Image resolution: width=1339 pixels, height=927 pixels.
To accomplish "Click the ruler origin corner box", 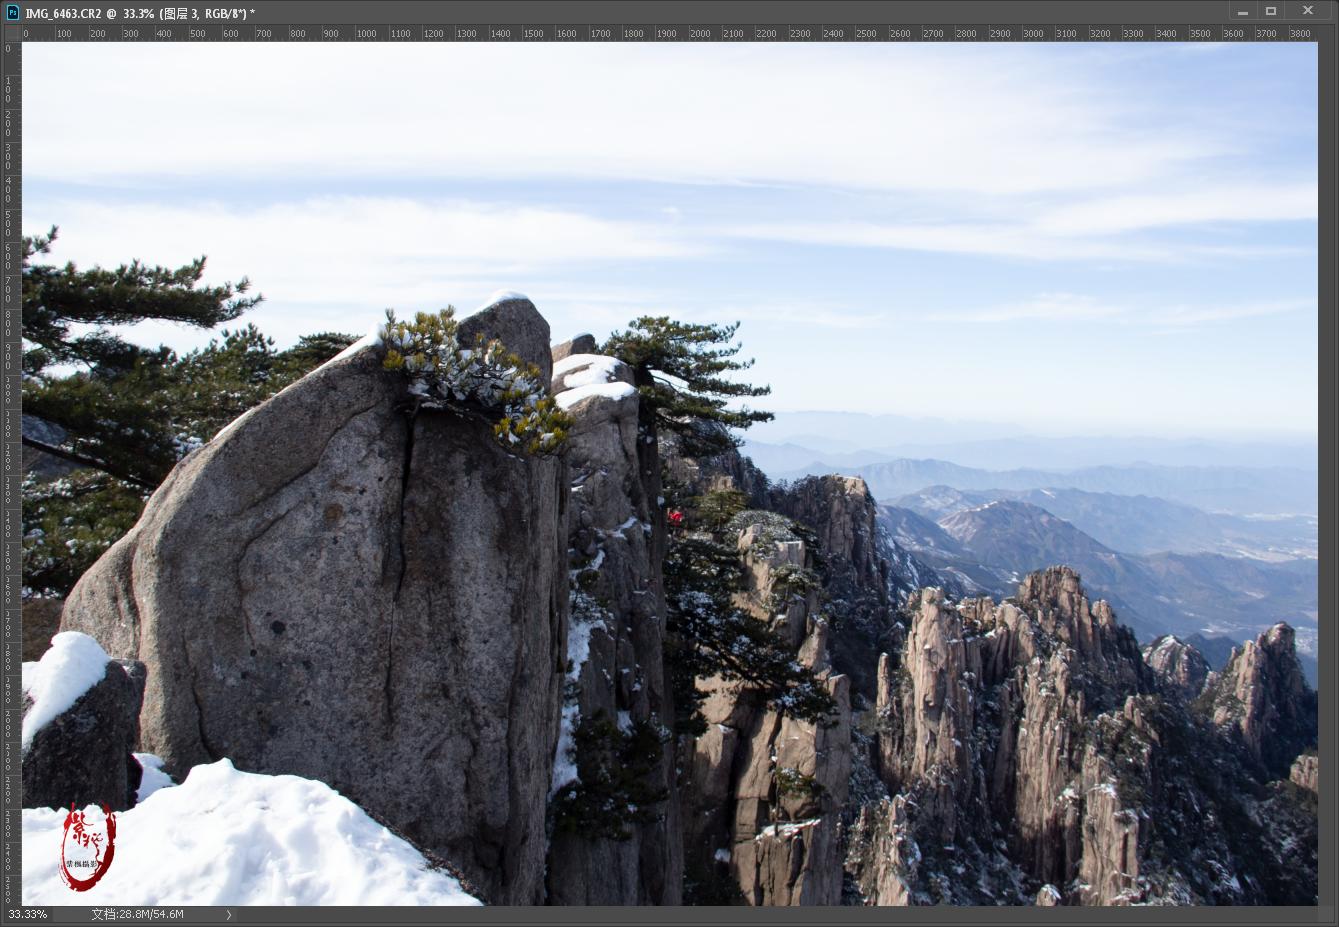I will pos(11,33).
